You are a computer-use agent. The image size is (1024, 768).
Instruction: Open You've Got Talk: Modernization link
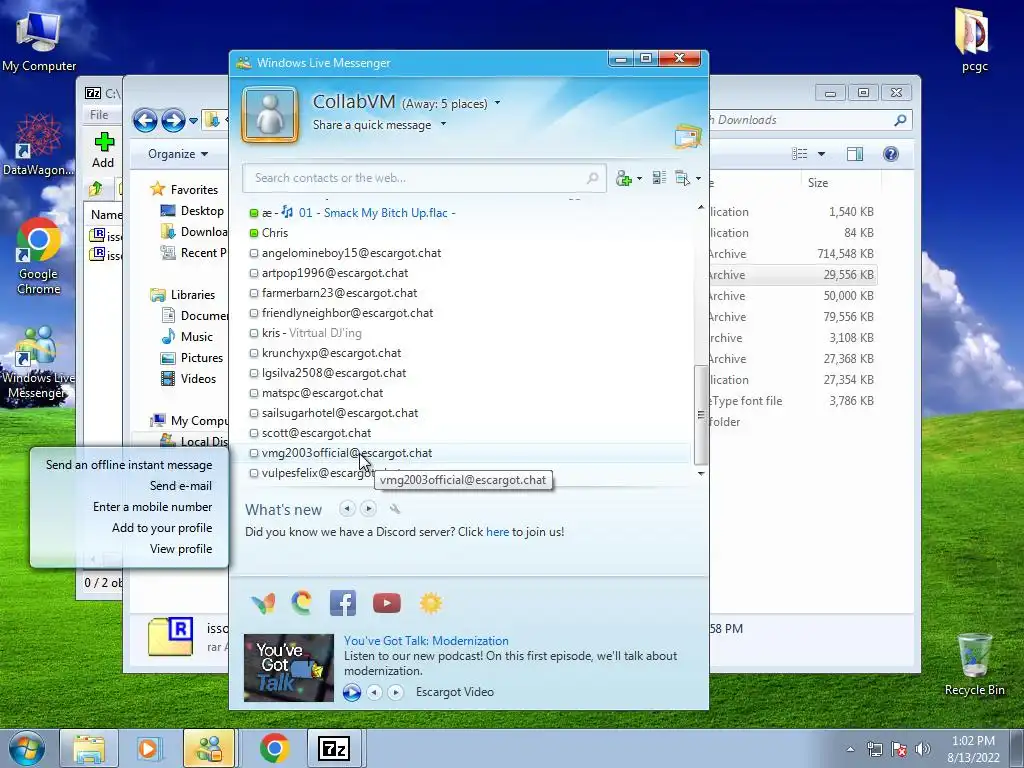point(426,641)
